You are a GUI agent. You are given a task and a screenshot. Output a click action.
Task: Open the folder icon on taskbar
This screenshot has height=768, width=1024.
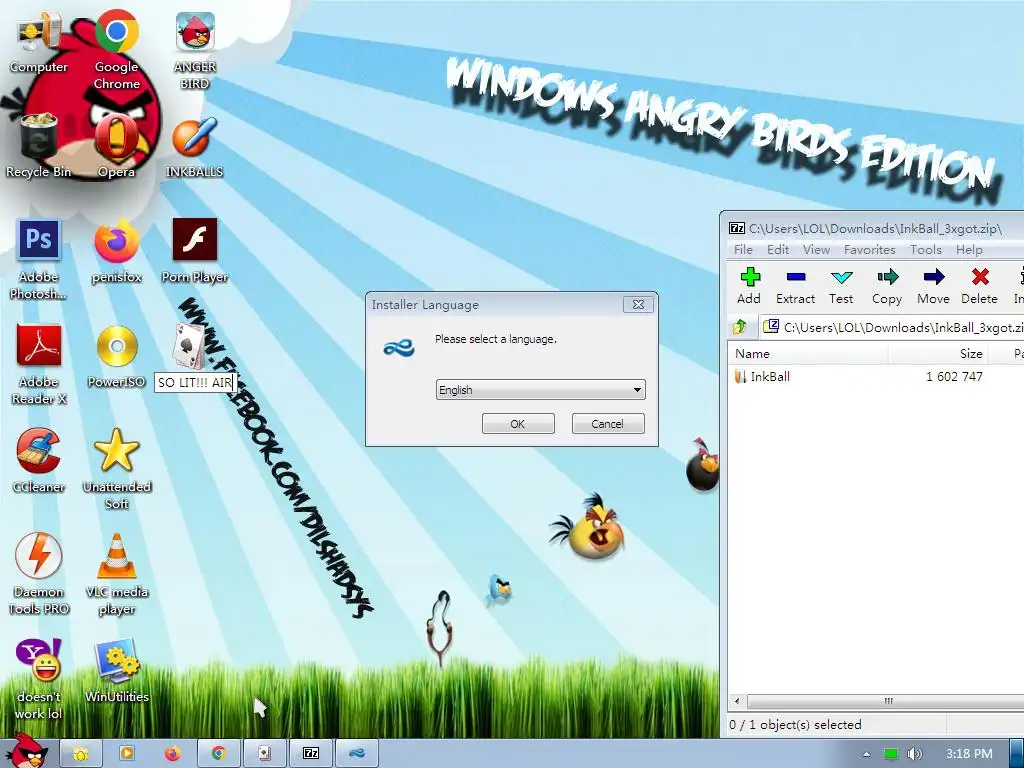[80, 754]
